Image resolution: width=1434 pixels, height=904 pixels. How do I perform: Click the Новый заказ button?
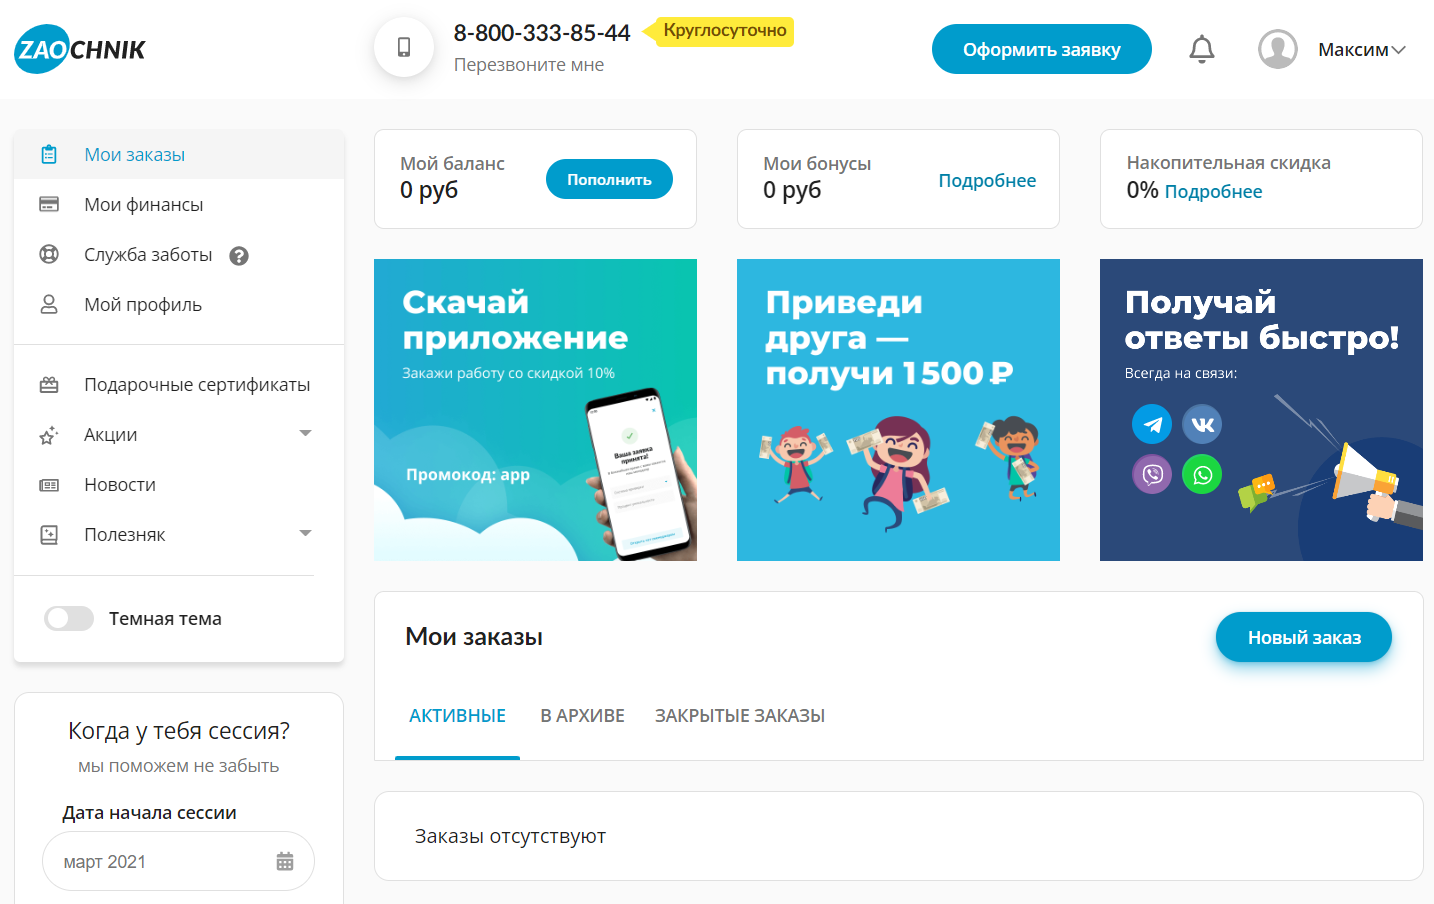click(1303, 637)
